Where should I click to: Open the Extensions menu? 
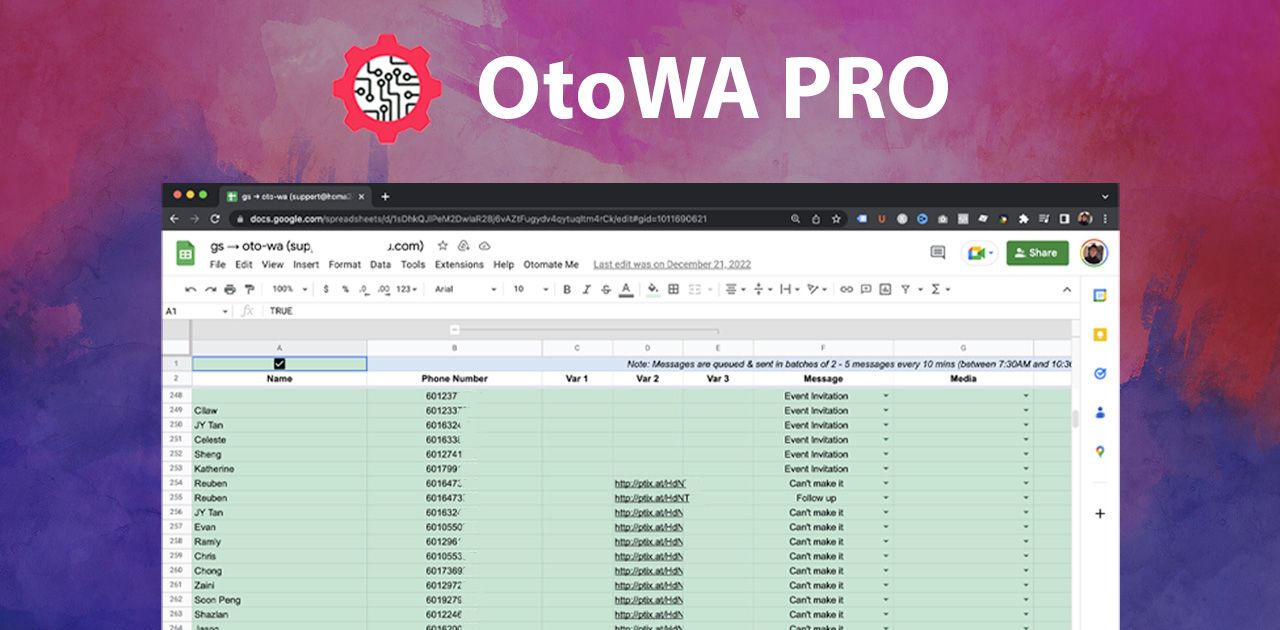click(459, 265)
